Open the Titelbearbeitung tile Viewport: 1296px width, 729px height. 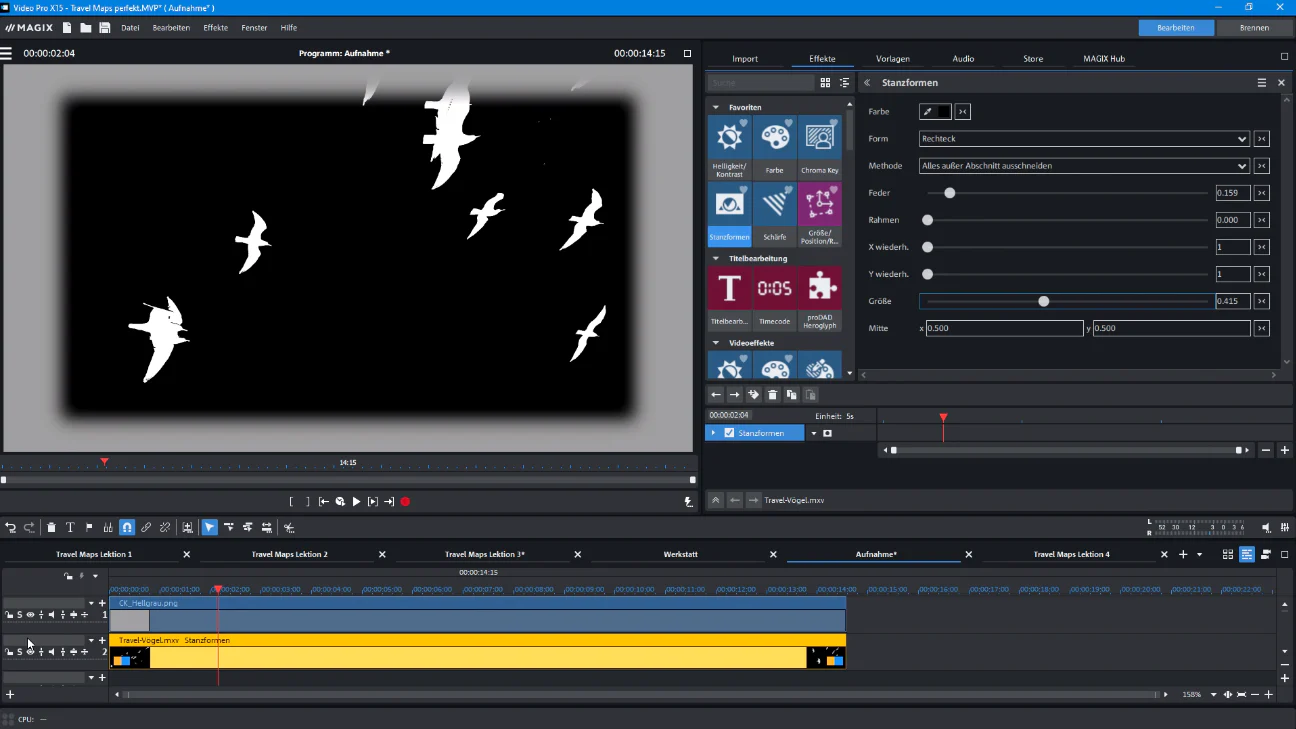[729, 299]
